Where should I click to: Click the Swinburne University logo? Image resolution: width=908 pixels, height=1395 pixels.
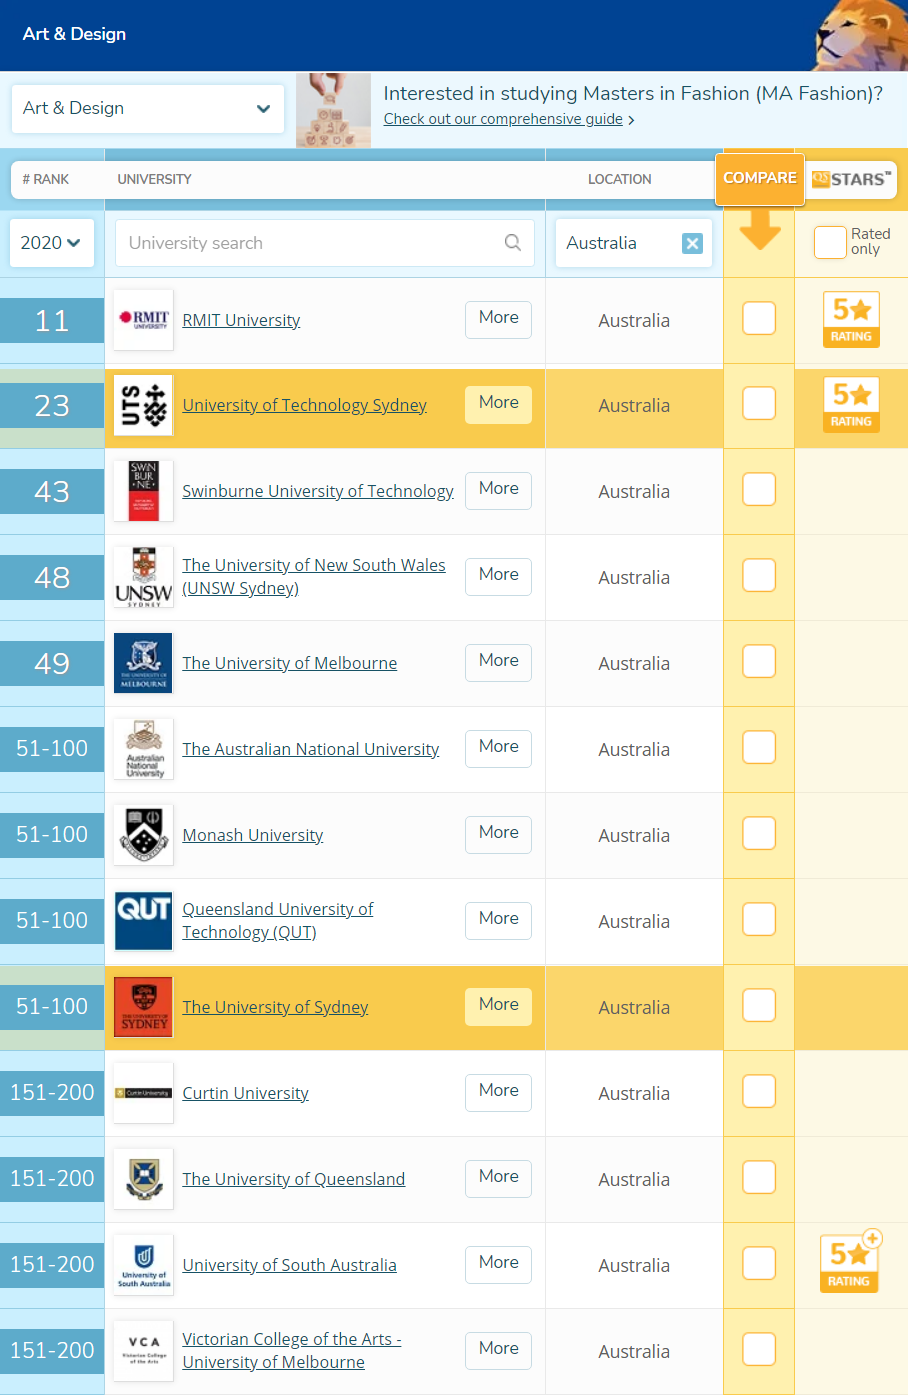click(x=144, y=491)
